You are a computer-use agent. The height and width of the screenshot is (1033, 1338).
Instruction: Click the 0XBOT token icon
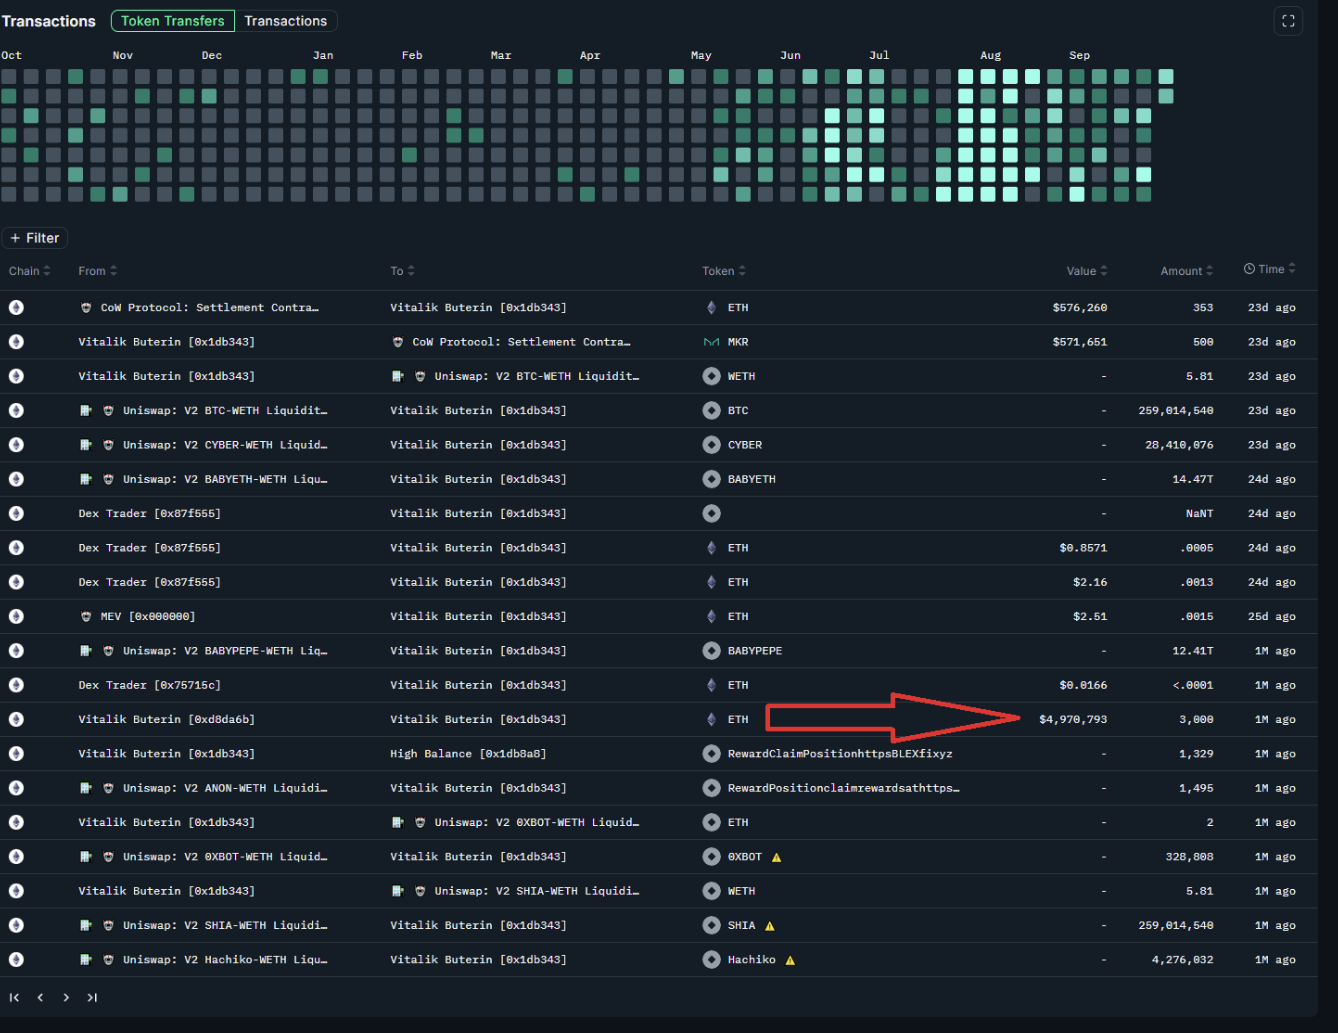tap(711, 856)
